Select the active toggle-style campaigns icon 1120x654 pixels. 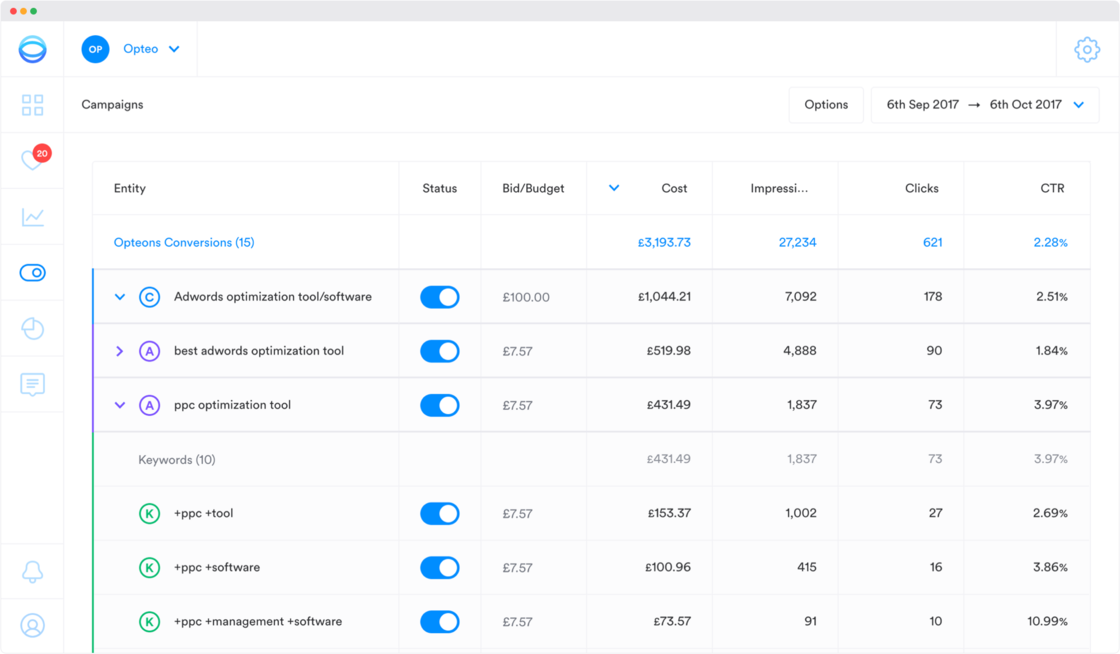pos(32,272)
